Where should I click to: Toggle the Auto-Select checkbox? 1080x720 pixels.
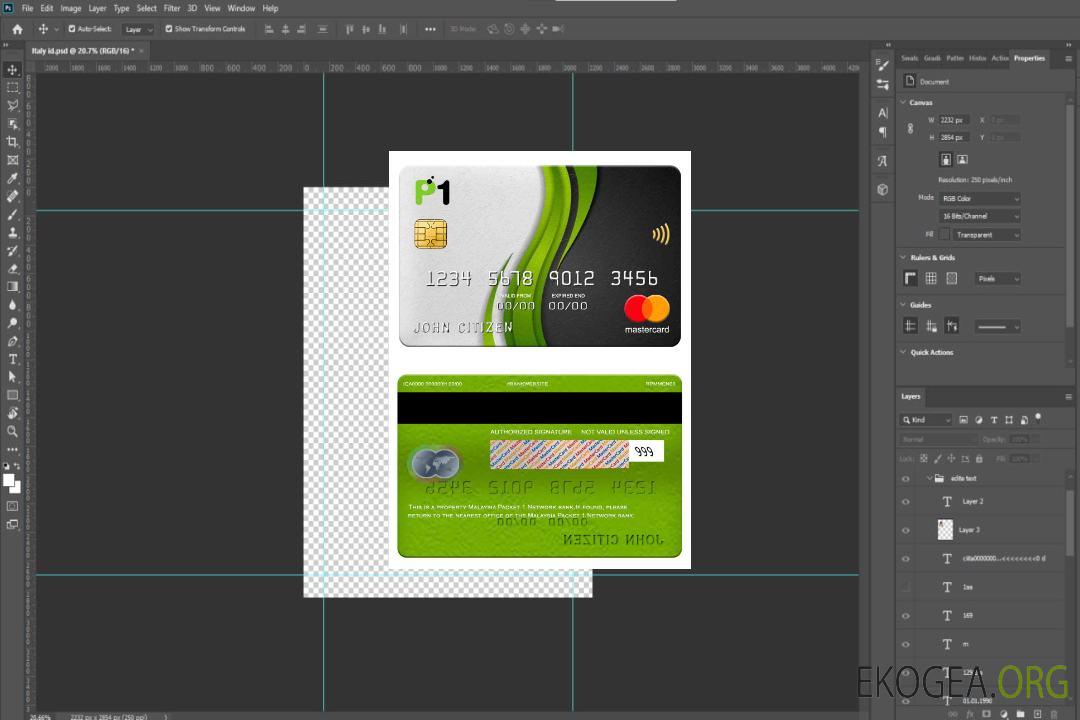72,29
